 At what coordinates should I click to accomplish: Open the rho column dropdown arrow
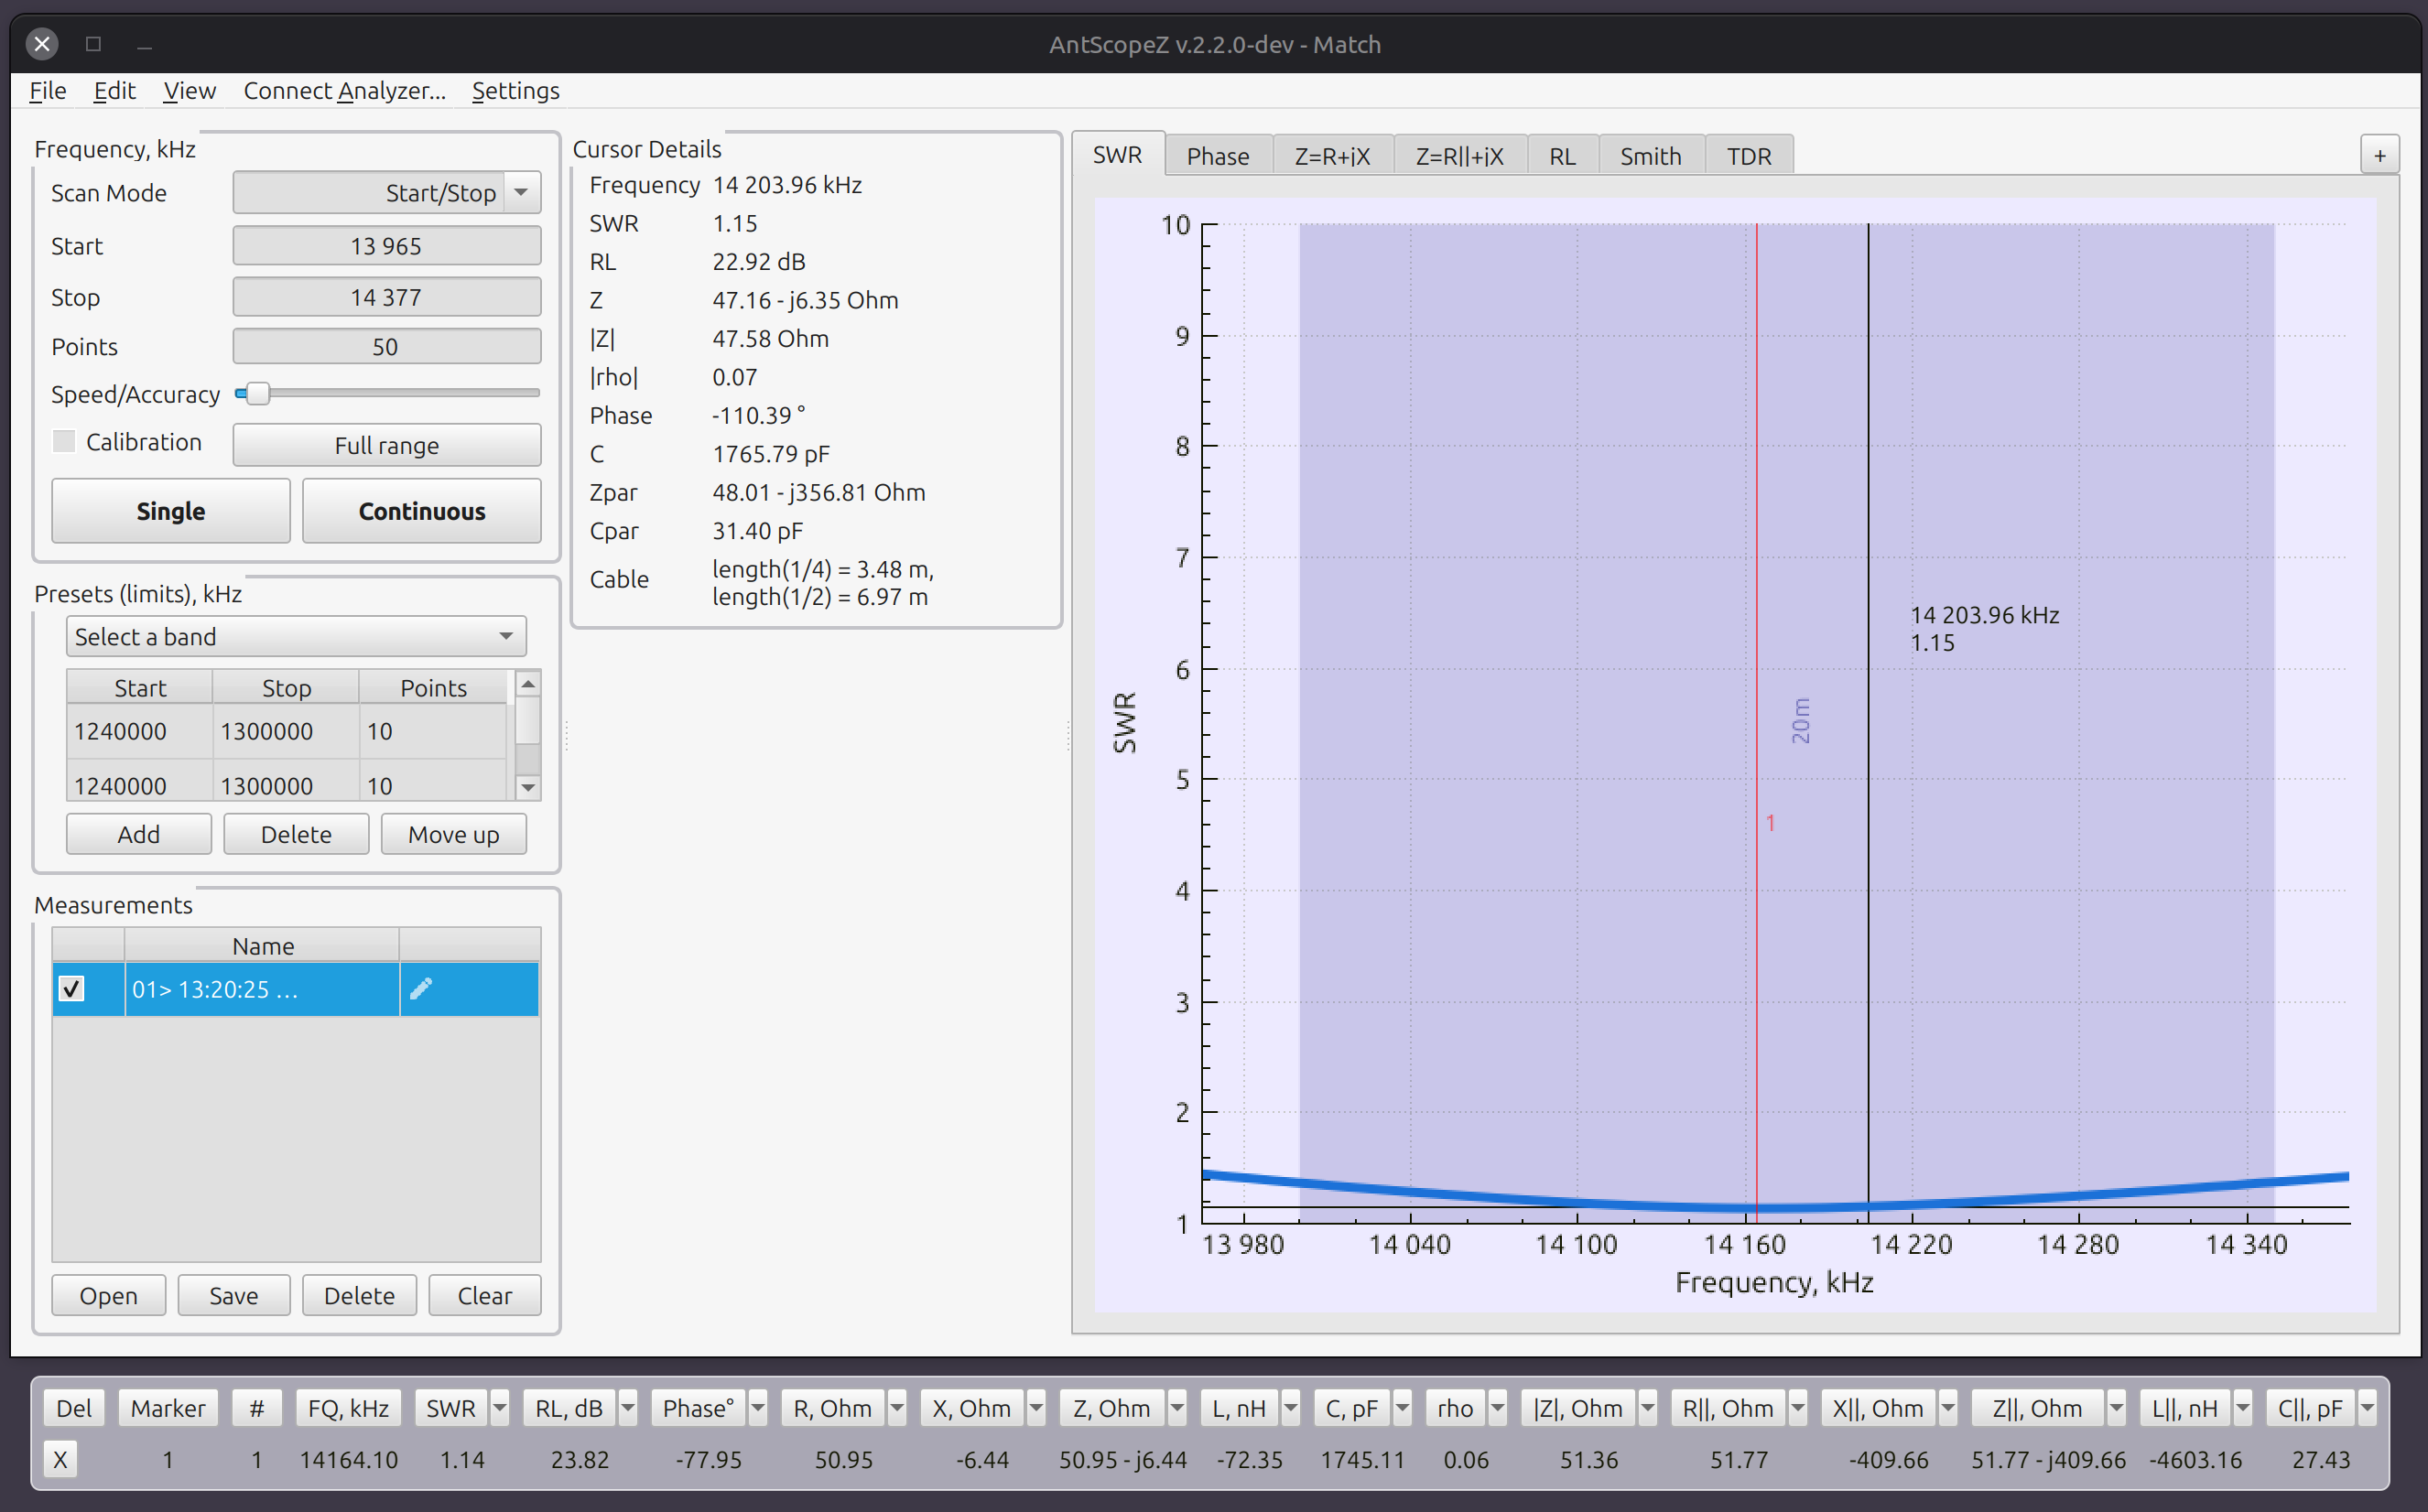pos(1497,1408)
